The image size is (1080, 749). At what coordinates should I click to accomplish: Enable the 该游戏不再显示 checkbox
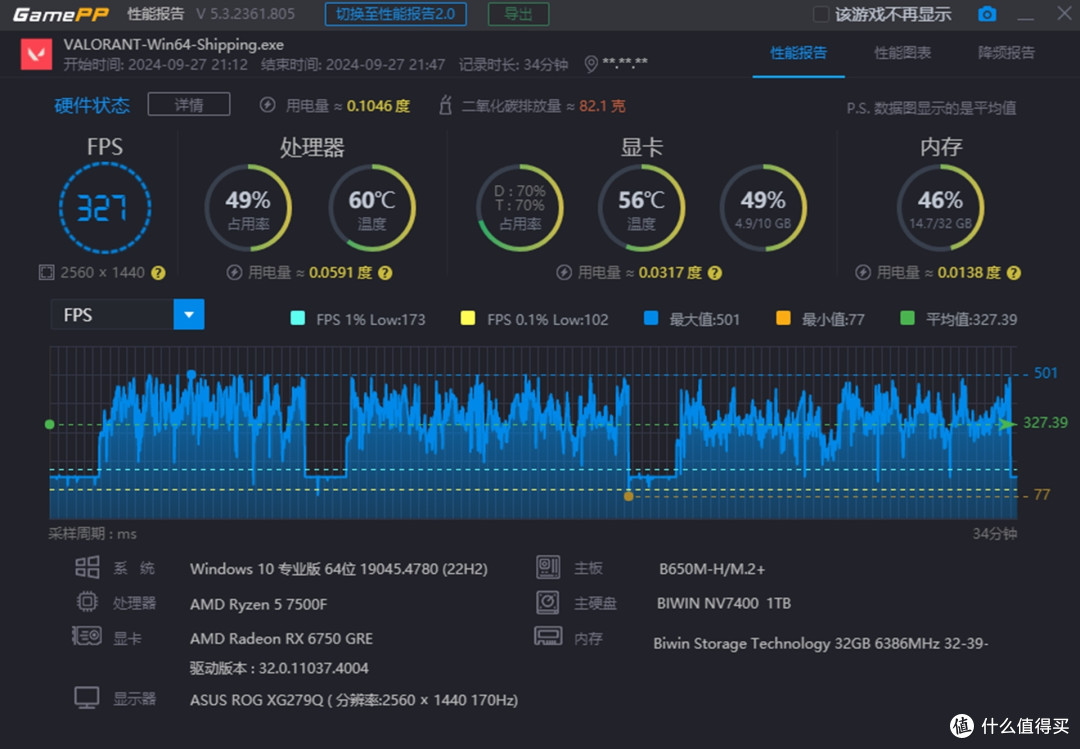pyautogui.click(x=820, y=14)
